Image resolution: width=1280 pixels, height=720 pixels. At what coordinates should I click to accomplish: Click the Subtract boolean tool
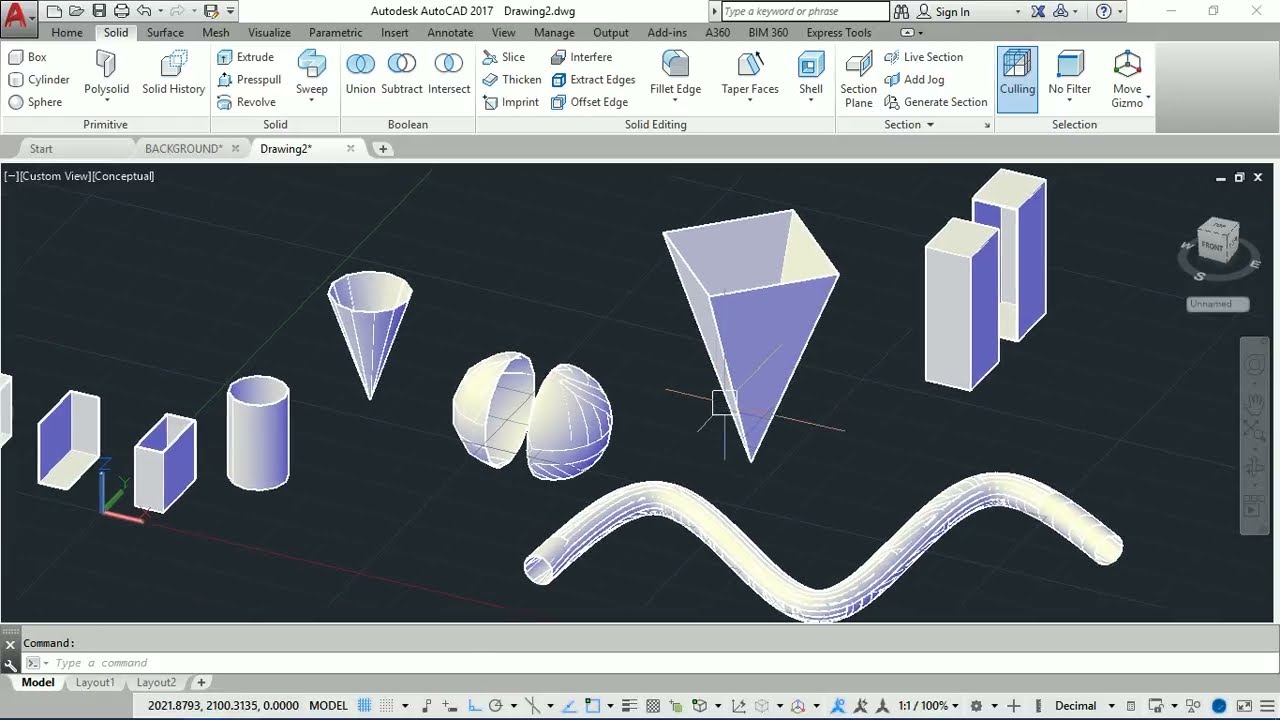pos(402,72)
